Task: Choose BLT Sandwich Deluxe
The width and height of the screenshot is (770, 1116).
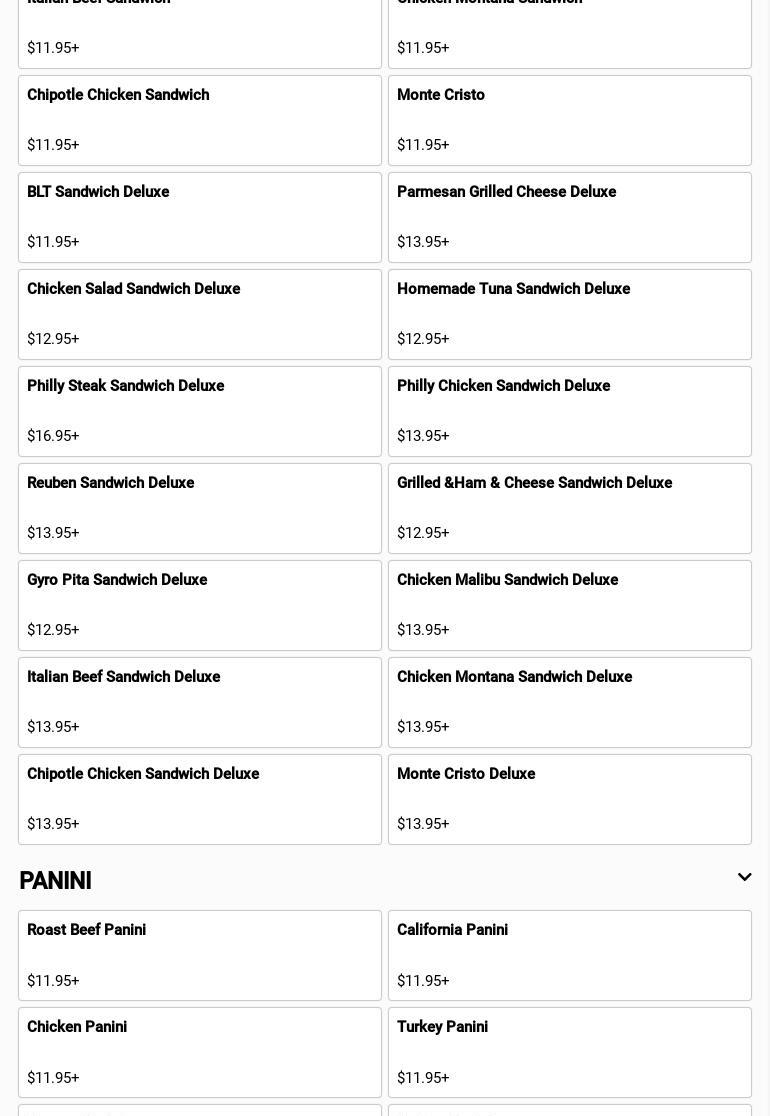Action: point(200,217)
